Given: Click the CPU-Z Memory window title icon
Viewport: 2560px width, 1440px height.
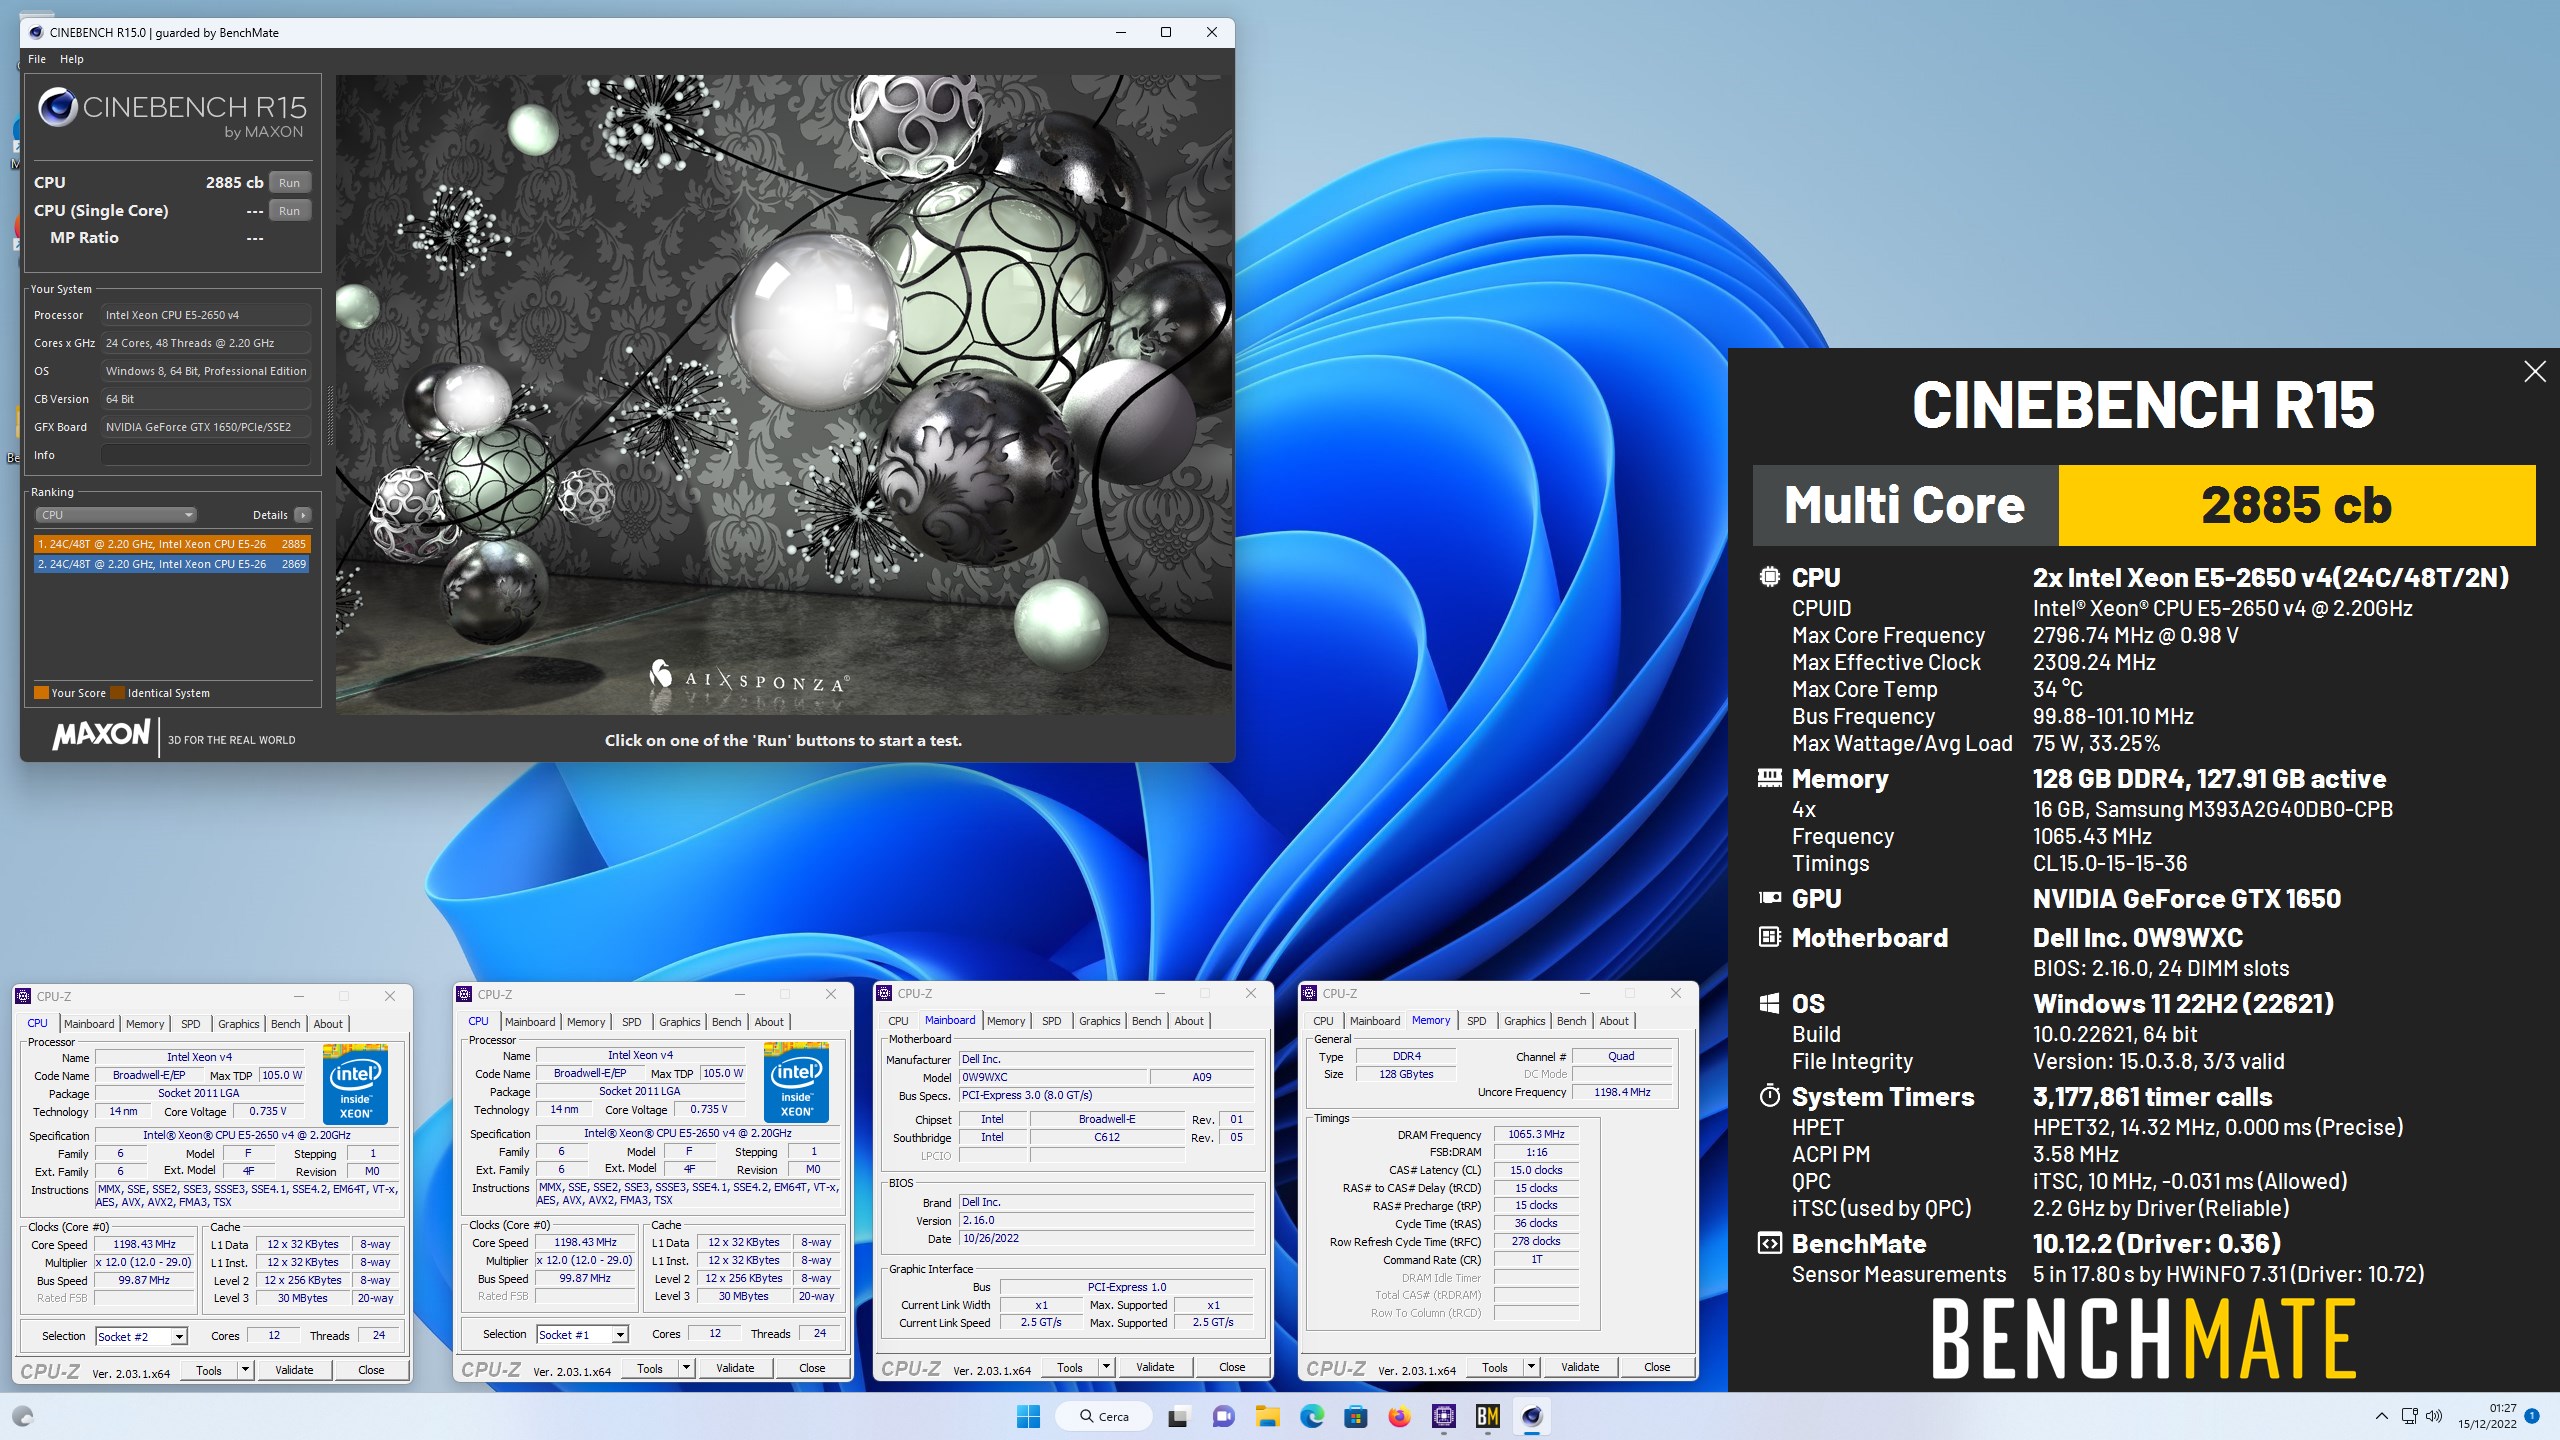Looking at the screenshot, I should click(x=1309, y=993).
